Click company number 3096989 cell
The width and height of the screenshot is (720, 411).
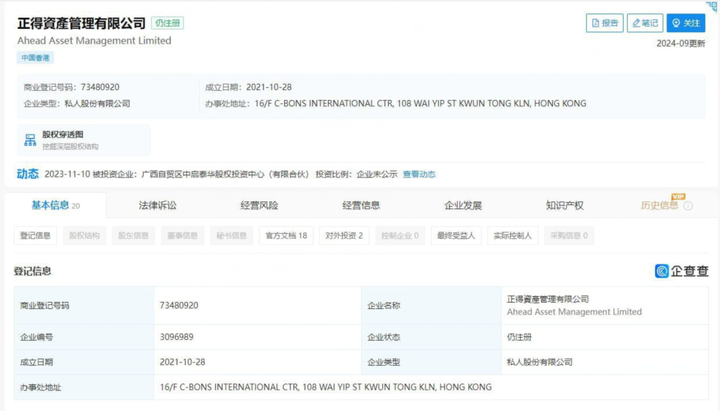[176, 337]
